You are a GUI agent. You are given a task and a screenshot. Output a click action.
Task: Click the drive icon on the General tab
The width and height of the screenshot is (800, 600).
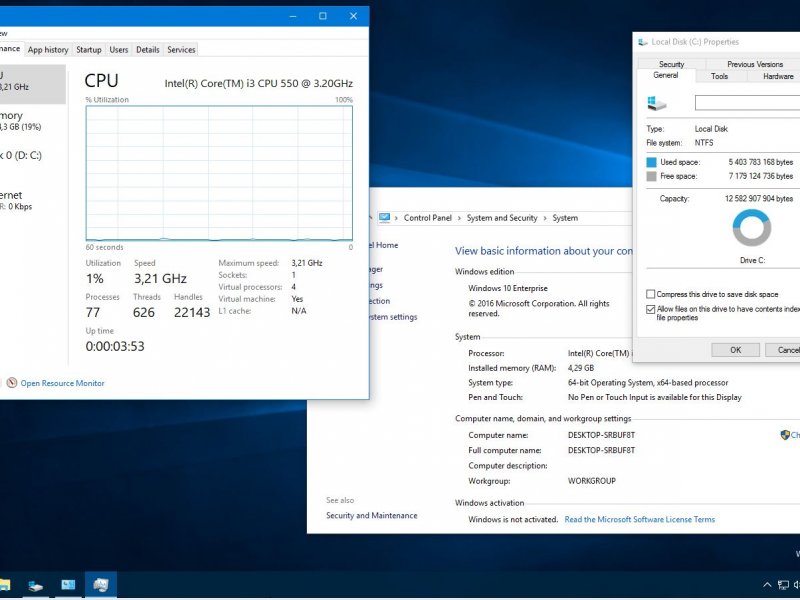click(657, 103)
